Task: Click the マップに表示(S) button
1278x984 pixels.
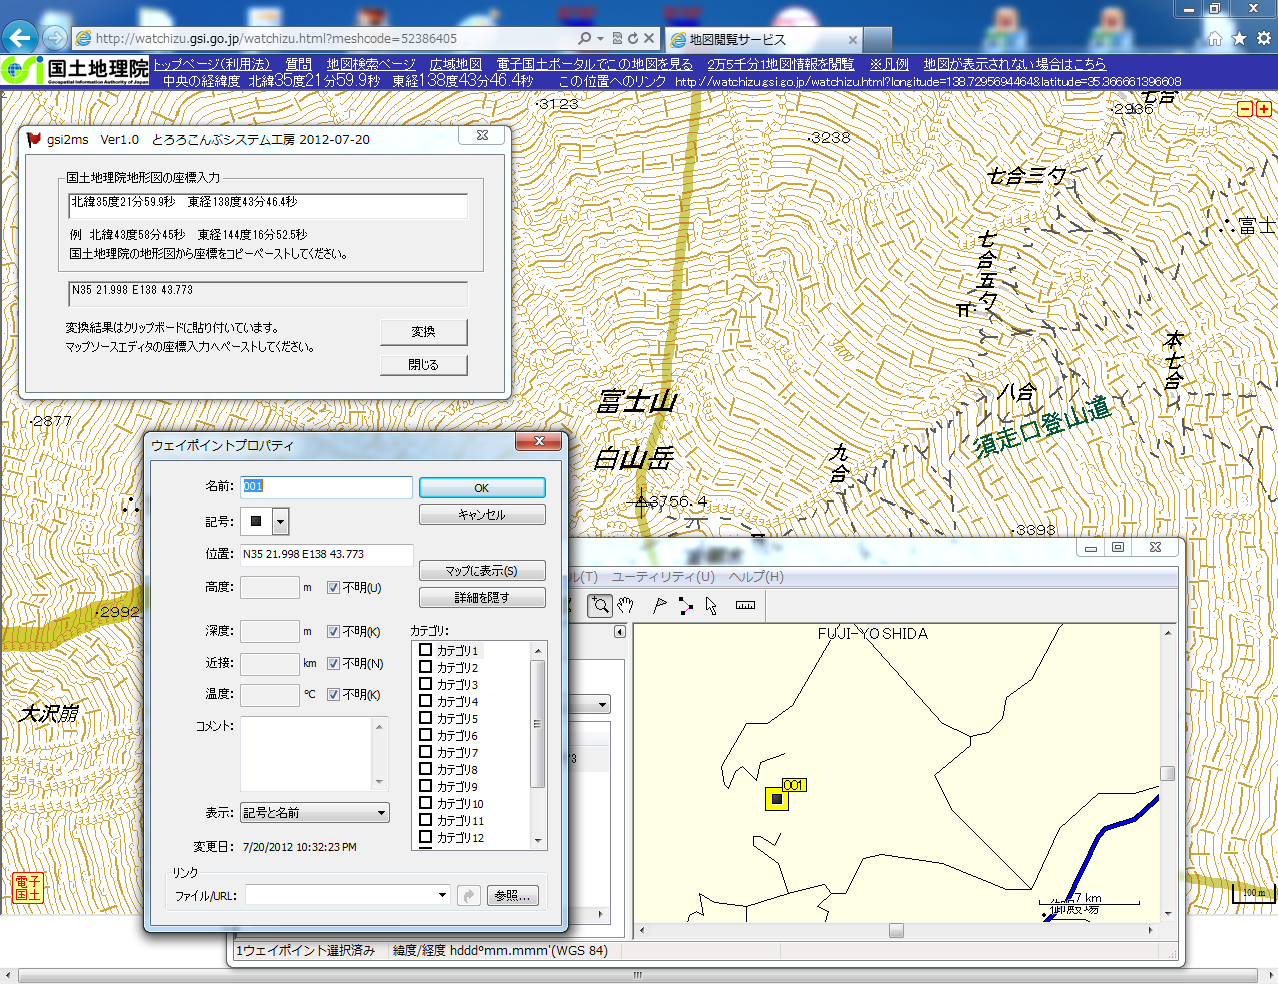Action: pyautogui.click(x=482, y=571)
